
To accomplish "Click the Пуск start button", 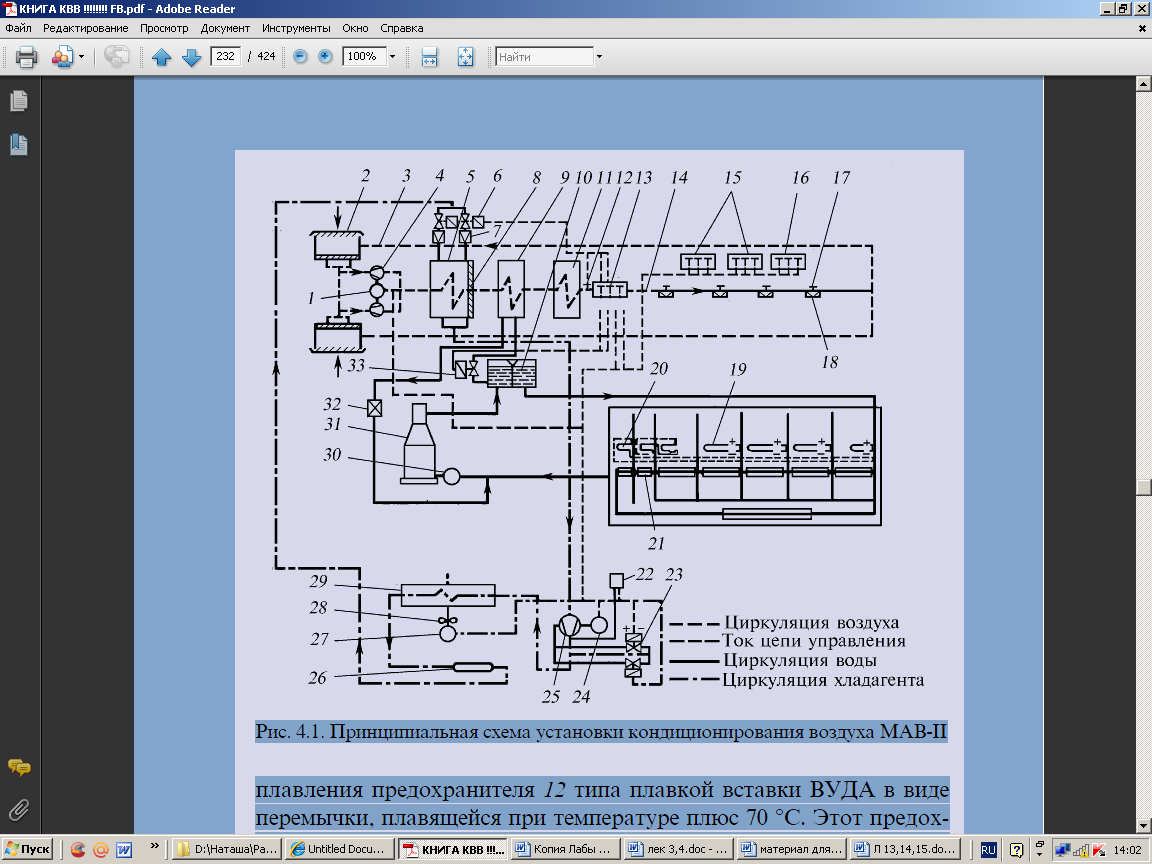I will tap(27, 849).
